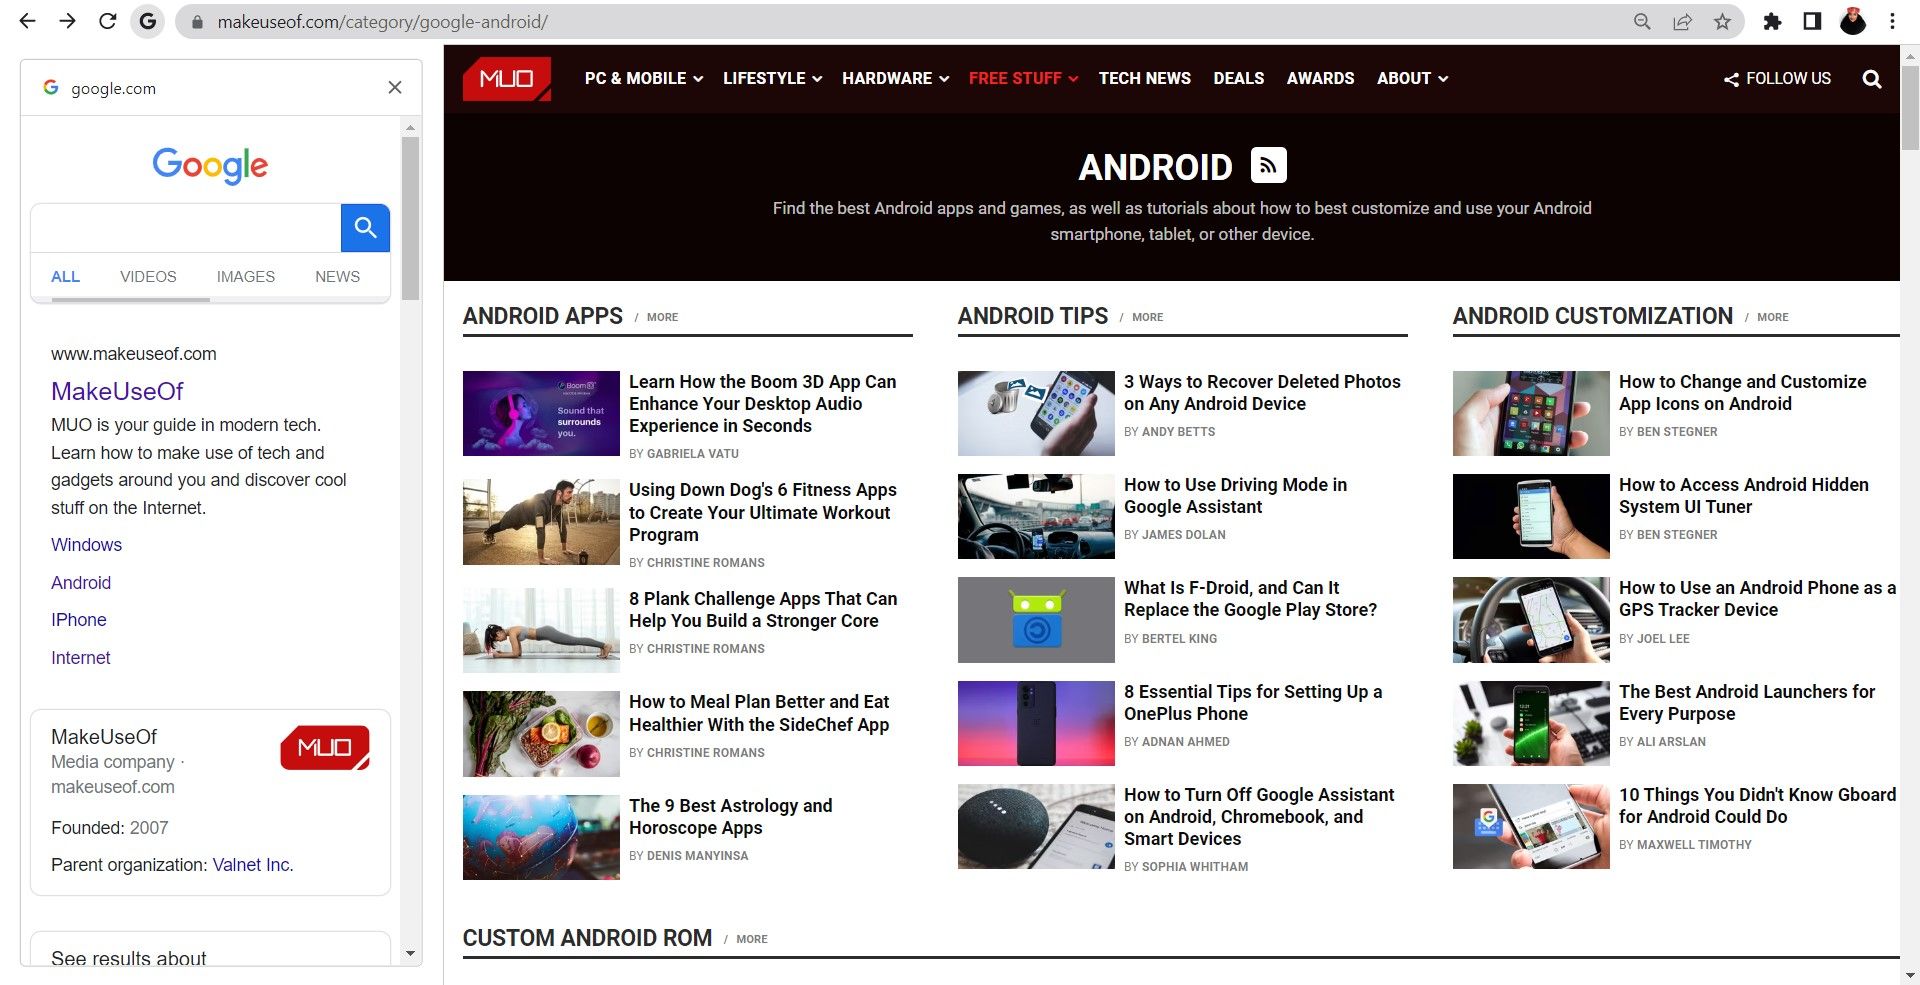Viewport: 1920px width, 985px height.
Task: Expand the About menu
Action: point(1412,78)
